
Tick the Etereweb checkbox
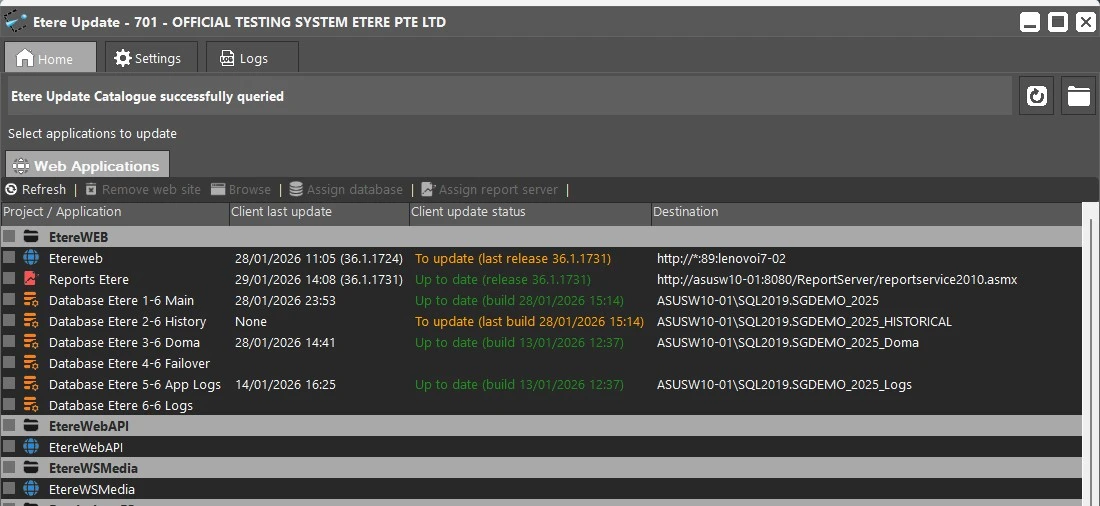click(x=9, y=258)
